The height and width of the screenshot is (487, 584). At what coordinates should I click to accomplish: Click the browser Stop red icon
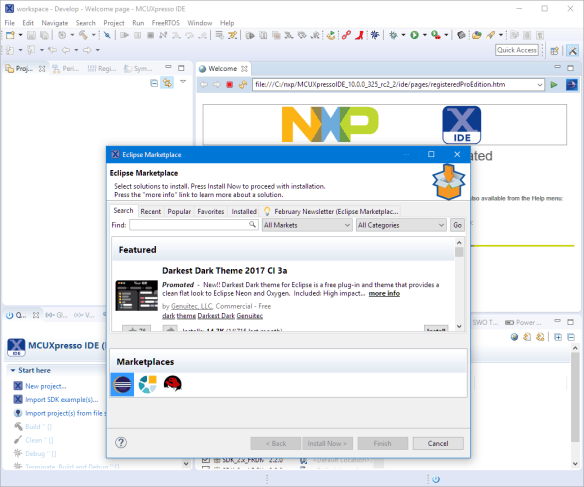click(x=230, y=85)
